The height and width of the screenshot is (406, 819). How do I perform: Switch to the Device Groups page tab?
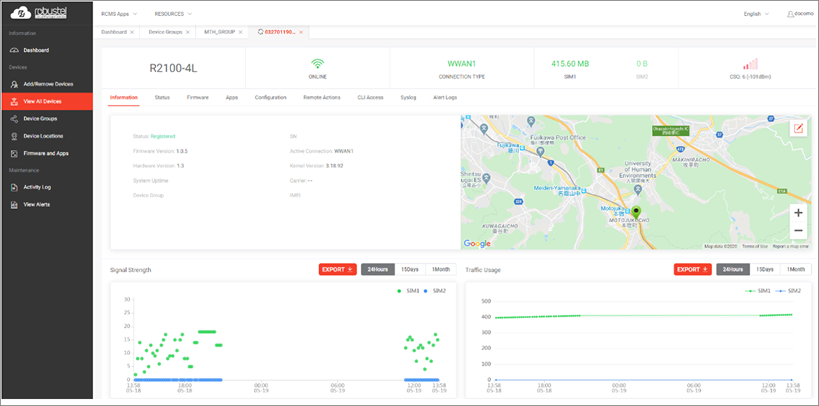click(165, 32)
